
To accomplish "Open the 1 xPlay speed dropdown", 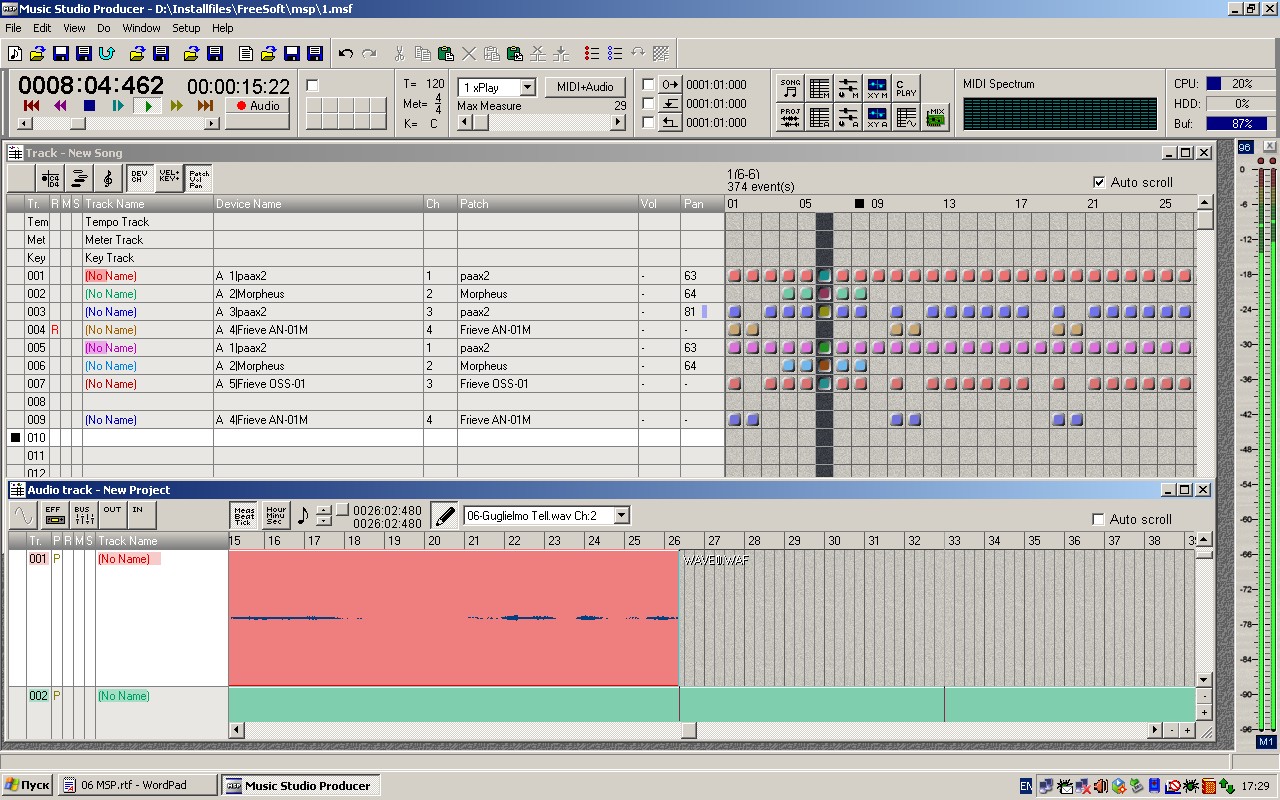I will point(527,87).
